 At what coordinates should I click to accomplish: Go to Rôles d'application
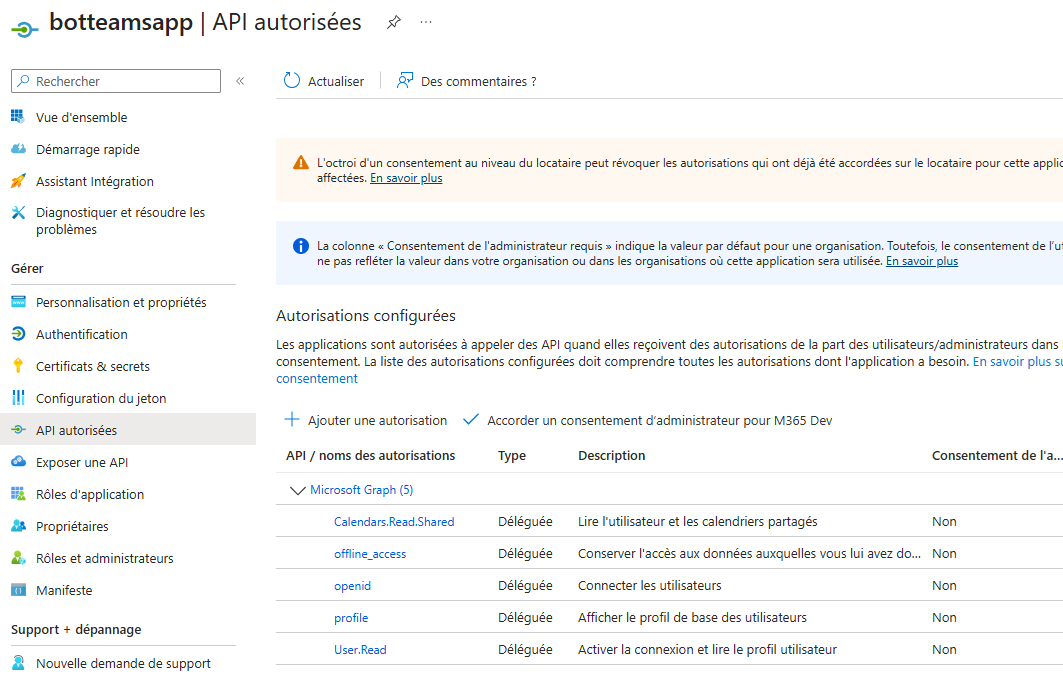point(89,494)
